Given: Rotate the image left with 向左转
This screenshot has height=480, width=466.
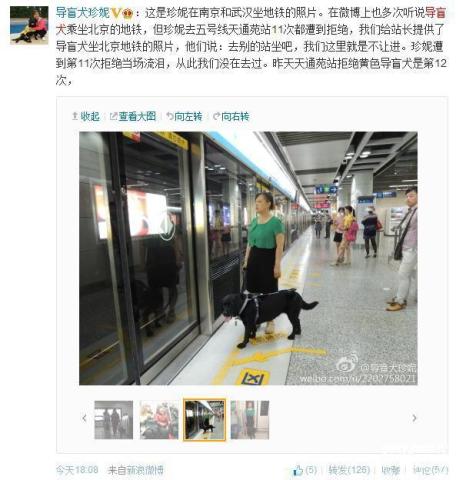Looking at the screenshot, I should (184, 116).
